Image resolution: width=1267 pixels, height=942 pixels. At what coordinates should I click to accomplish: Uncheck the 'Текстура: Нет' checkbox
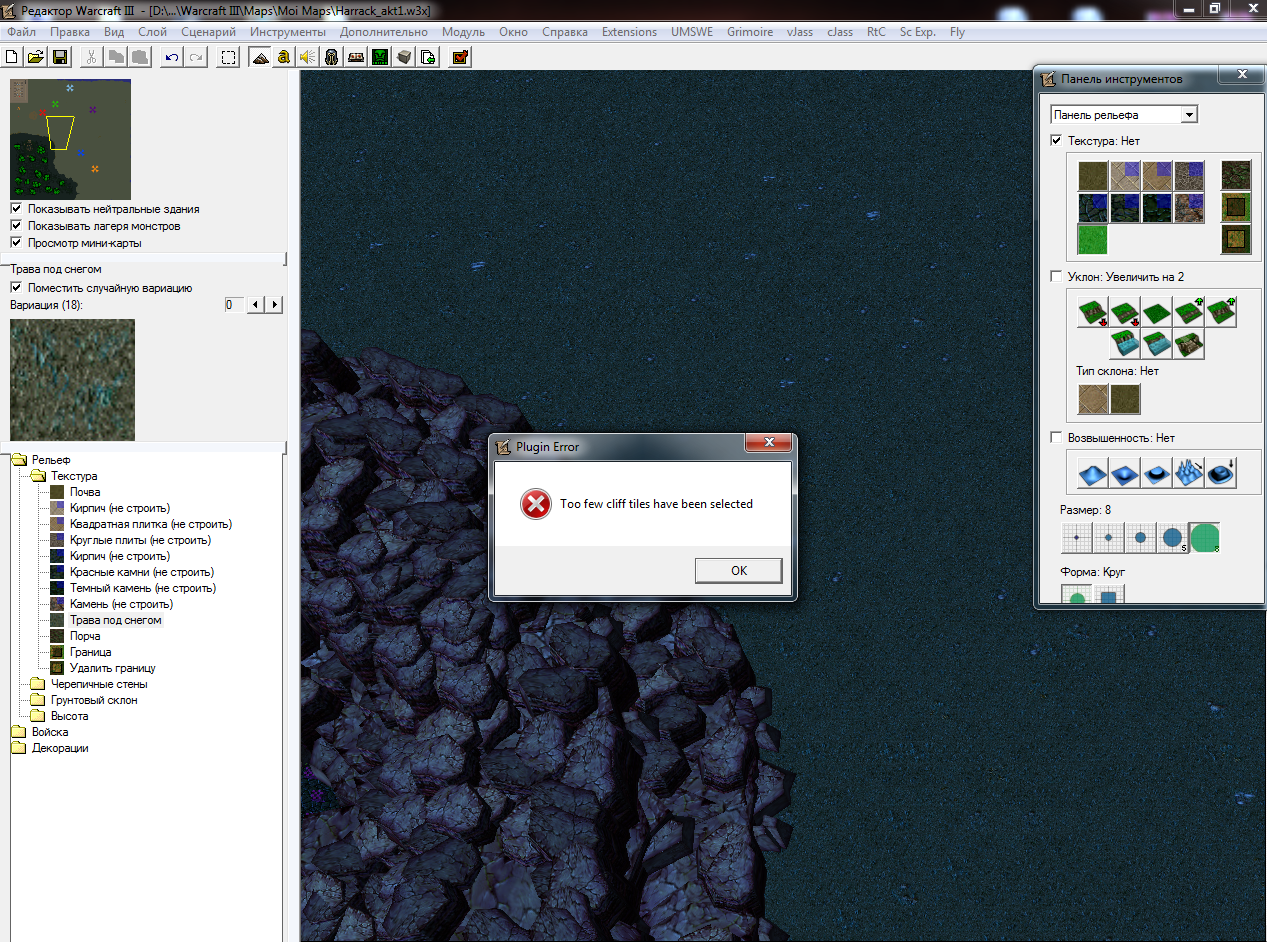(1056, 141)
